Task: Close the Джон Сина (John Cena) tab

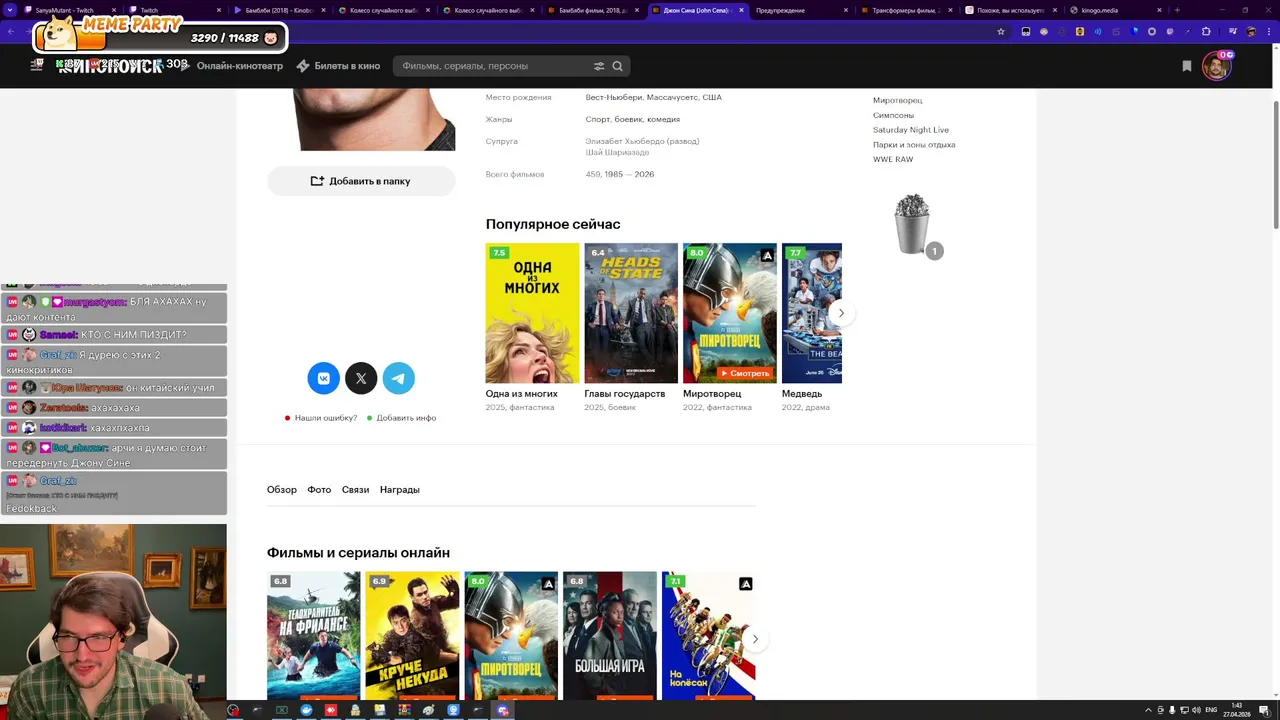Action: pos(741,10)
